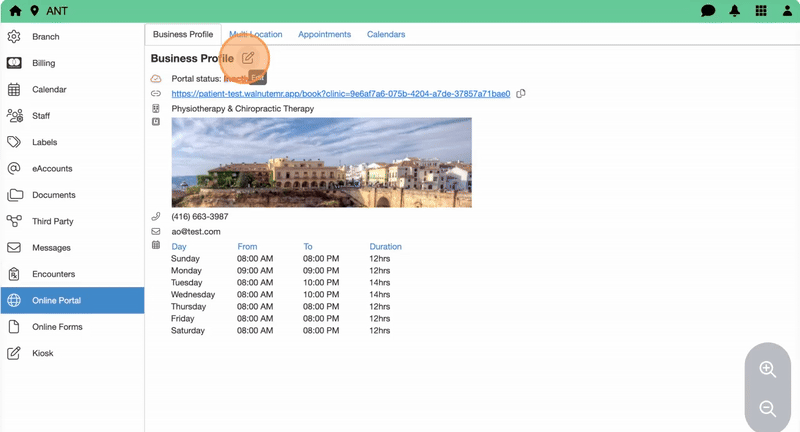Screen dimensions: 800x432
Task: Open the user account icon
Action: (786, 11)
